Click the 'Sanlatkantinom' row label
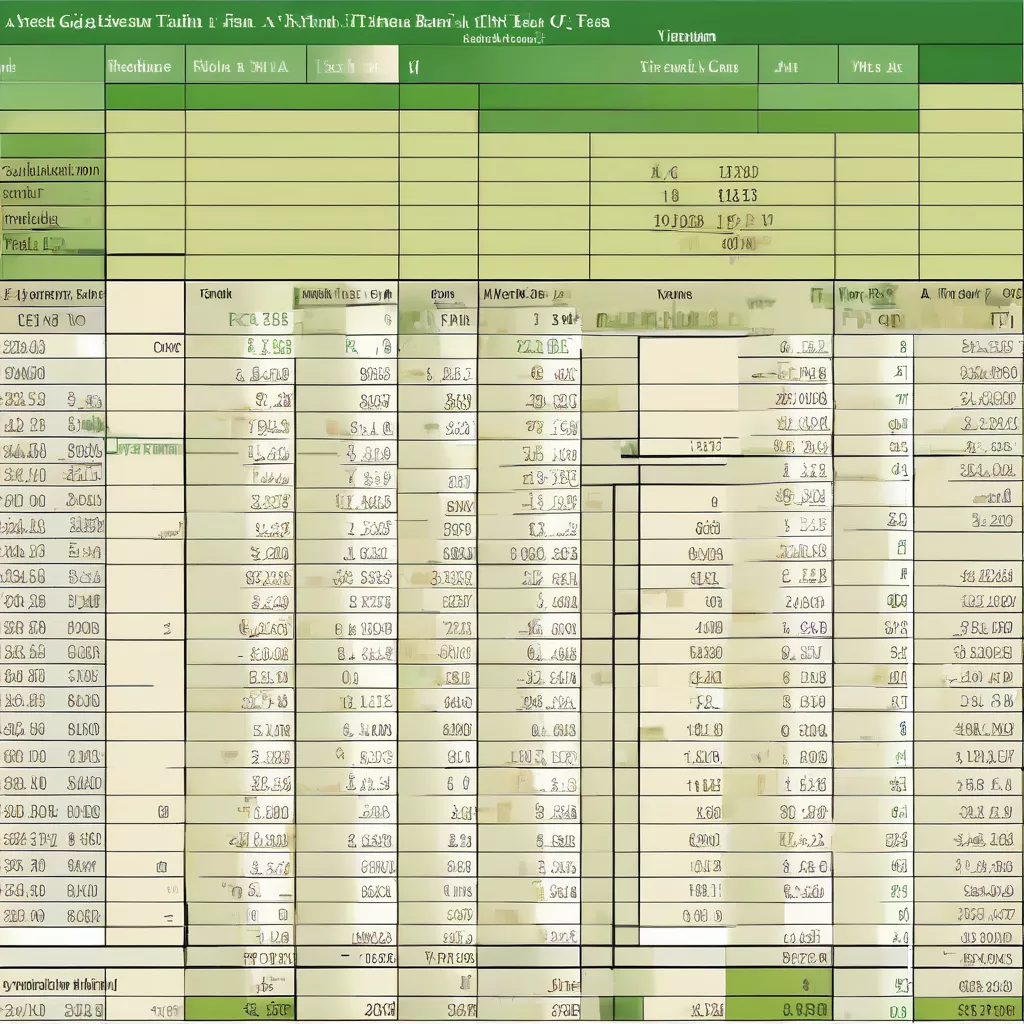This screenshot has width=1024, height=1024. [x=52, y=171]
